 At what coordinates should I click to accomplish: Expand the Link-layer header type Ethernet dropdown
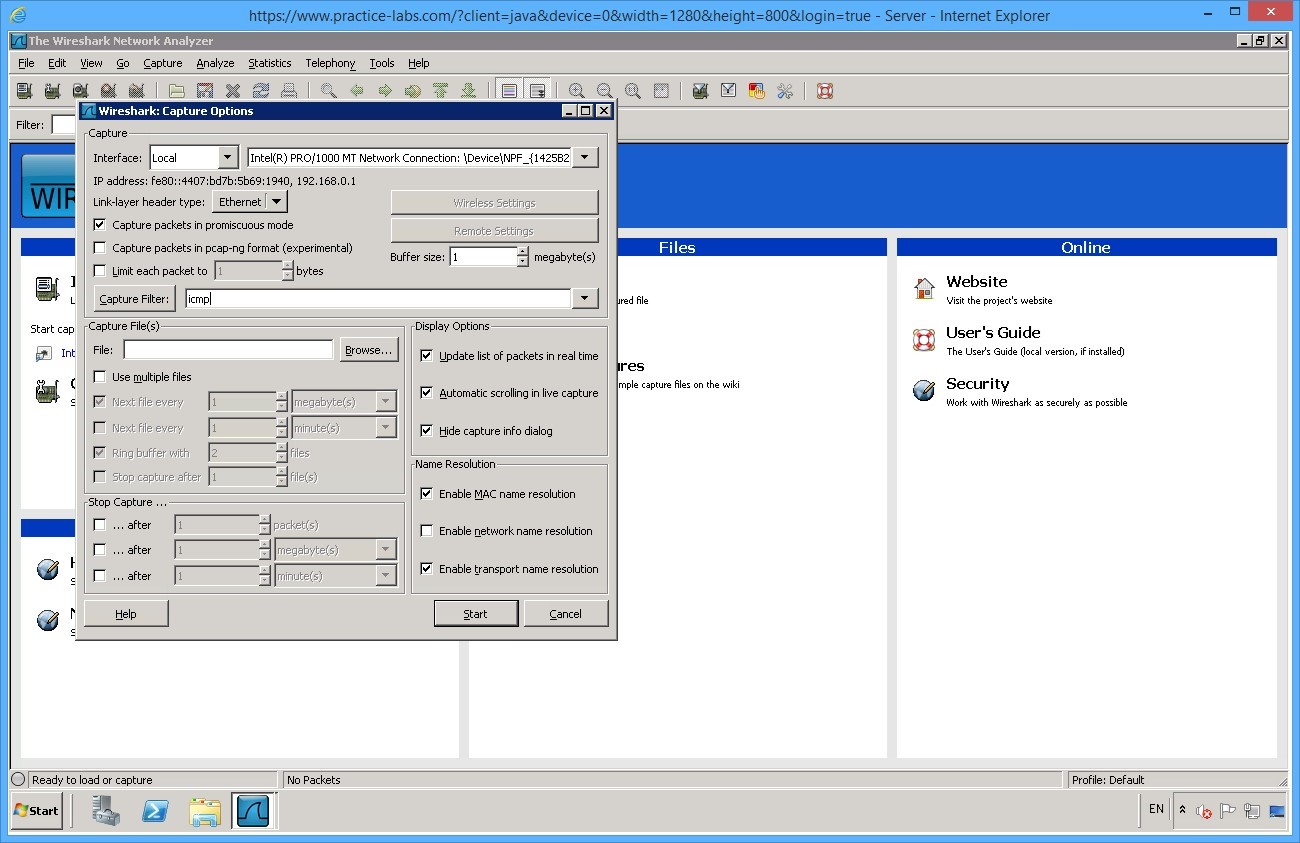tap(277, 202)
